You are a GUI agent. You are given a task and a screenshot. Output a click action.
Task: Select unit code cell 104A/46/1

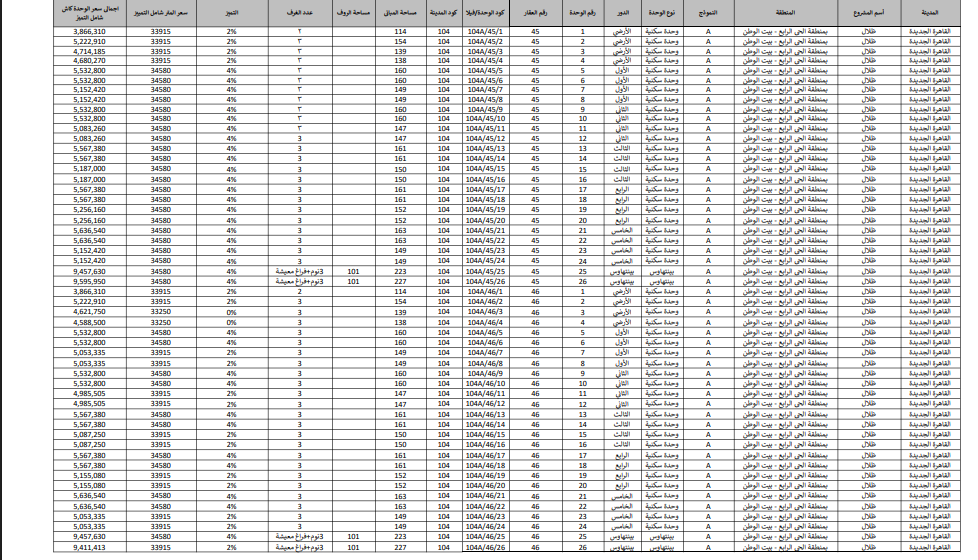[x=485, y=291]
